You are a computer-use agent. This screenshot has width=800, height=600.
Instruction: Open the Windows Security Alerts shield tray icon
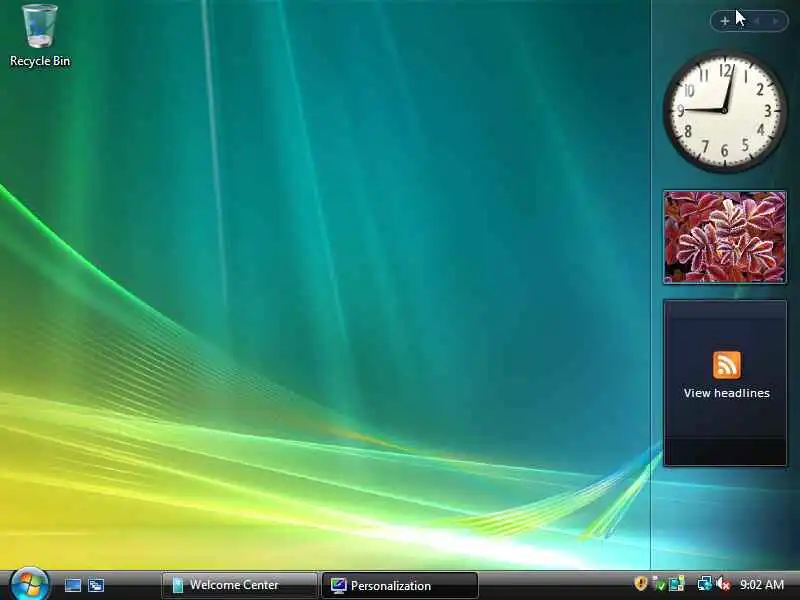coord(641,583)
